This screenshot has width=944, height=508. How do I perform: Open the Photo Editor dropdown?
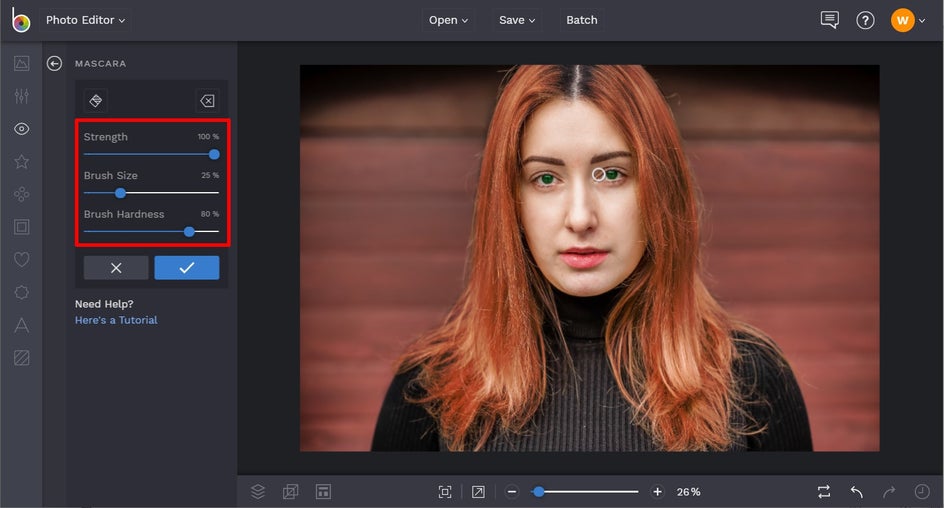[x=85, y=20]
